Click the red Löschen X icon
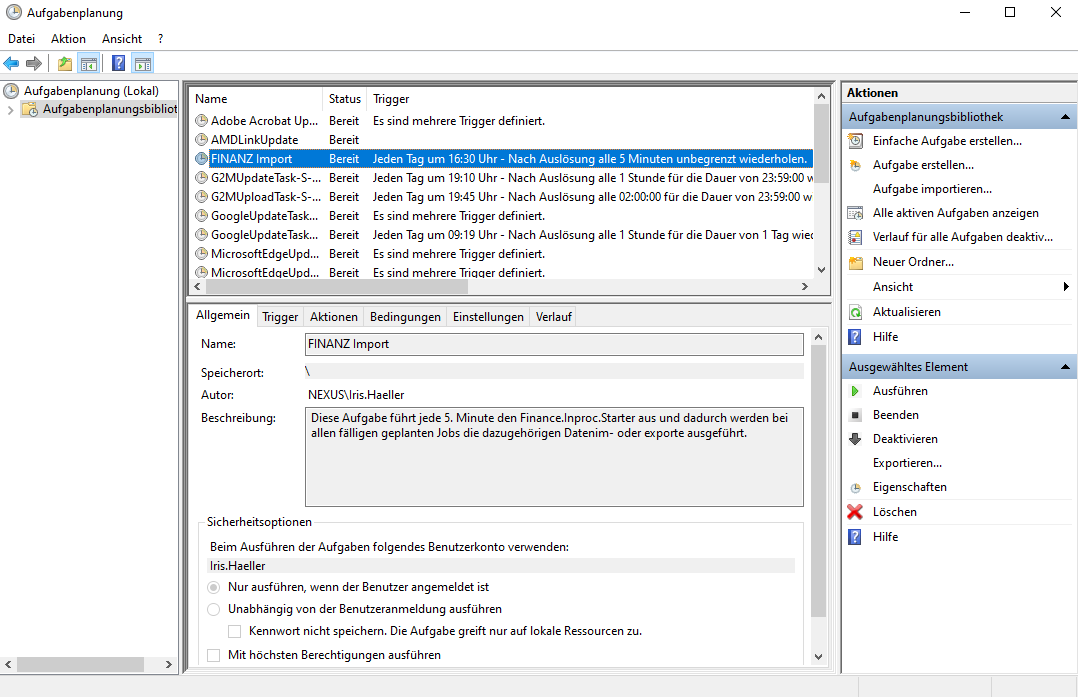The height and width of the screenshot is (697, 1078). pos(855,512)
